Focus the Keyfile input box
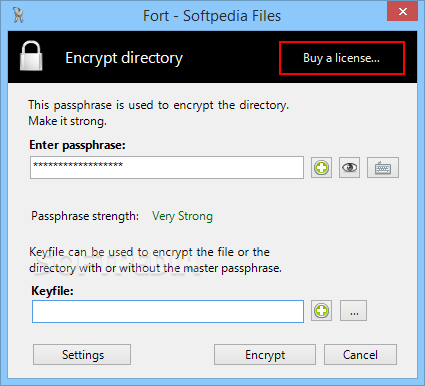This screenshot has height=386, width=425. click(168, 311)
